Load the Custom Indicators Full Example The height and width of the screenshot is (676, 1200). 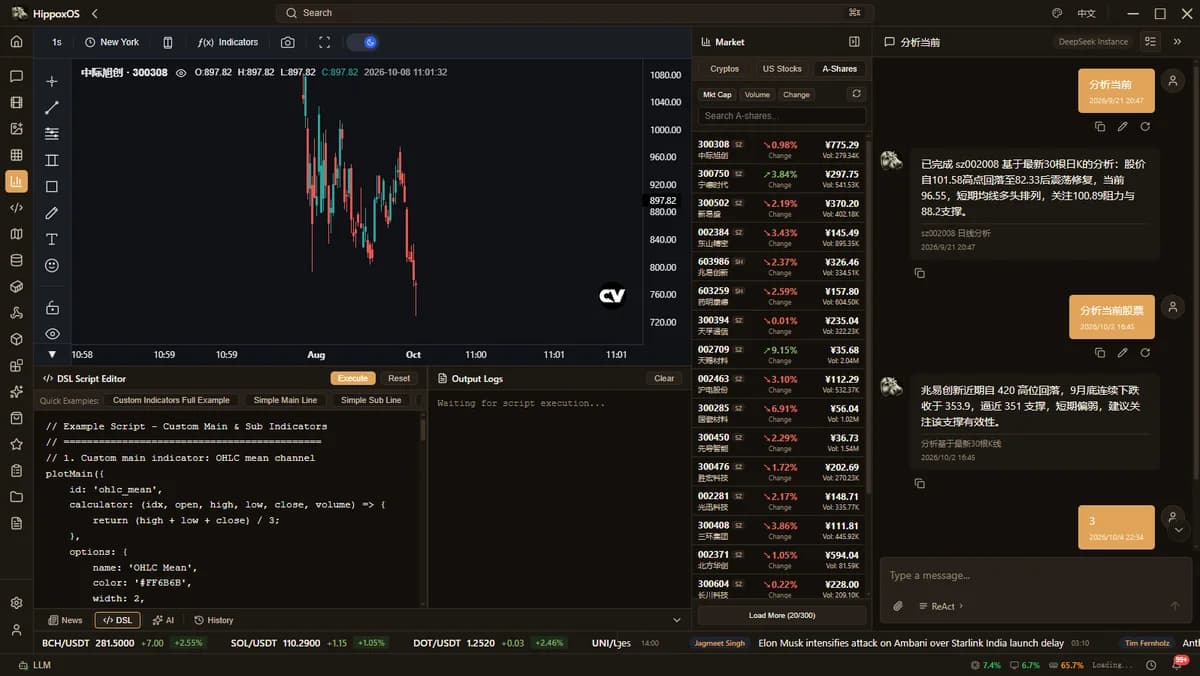point(171,400)
